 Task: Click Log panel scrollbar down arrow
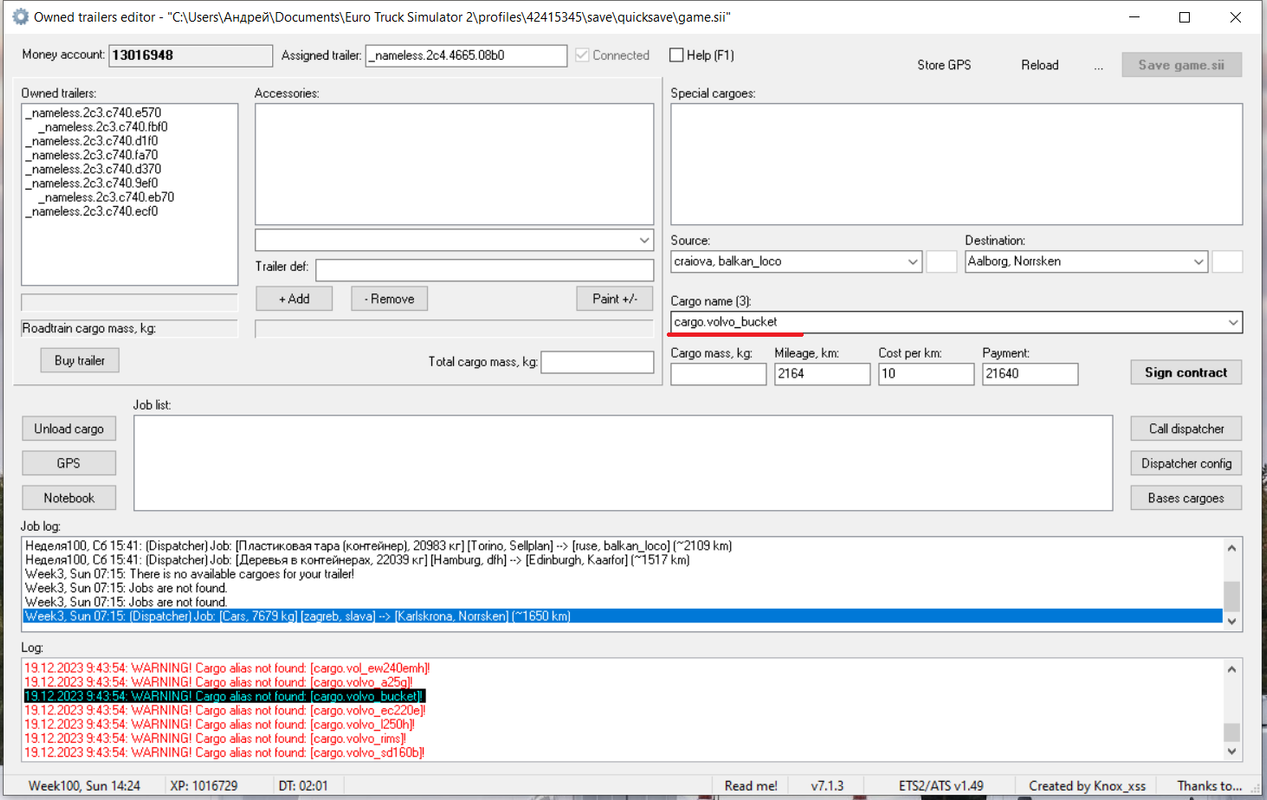click(x=1232, y=751)
